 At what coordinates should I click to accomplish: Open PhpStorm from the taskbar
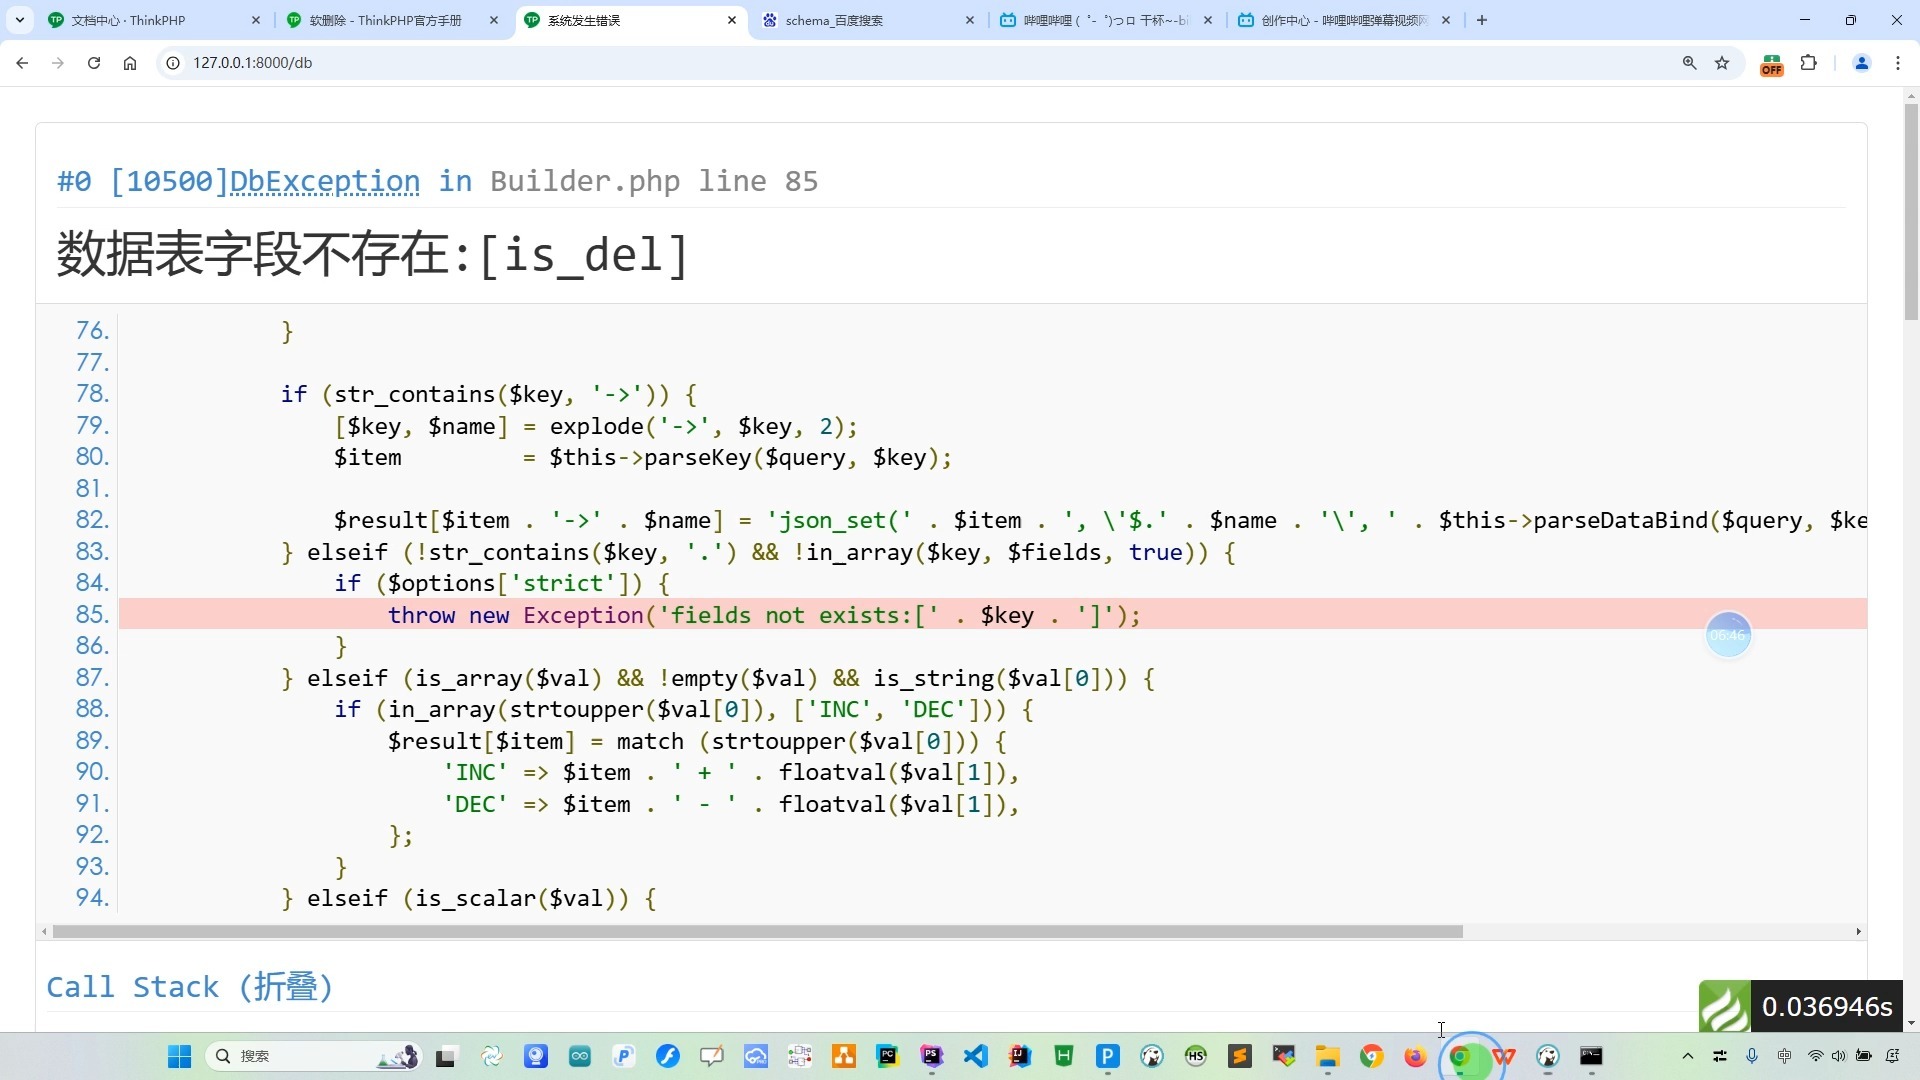click(x=932, y=1056)
